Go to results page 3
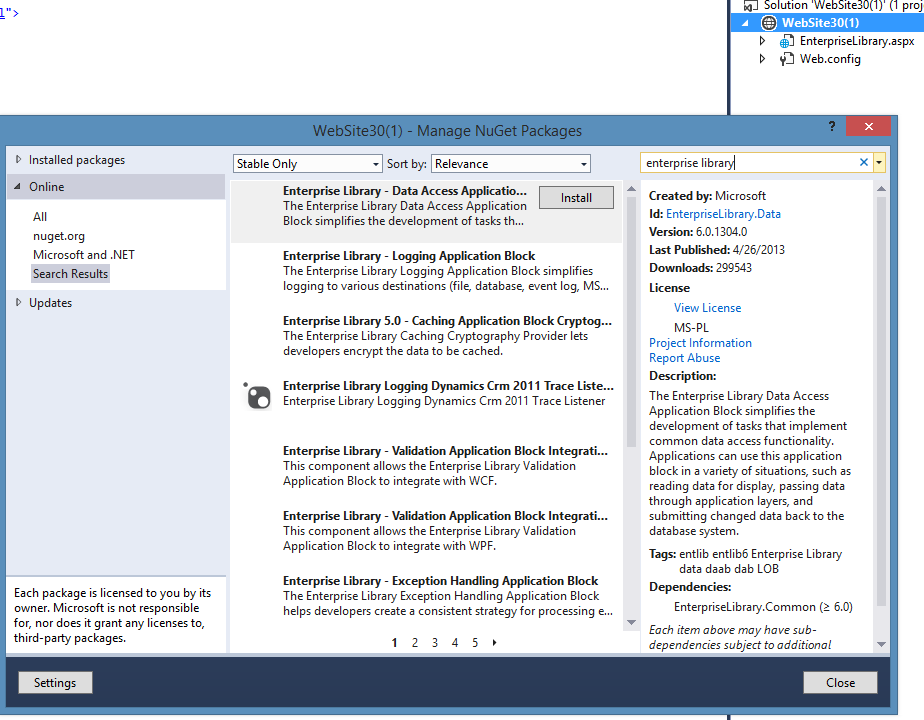The height and width of the screenshot is (720, 924). tap(435, 643)
